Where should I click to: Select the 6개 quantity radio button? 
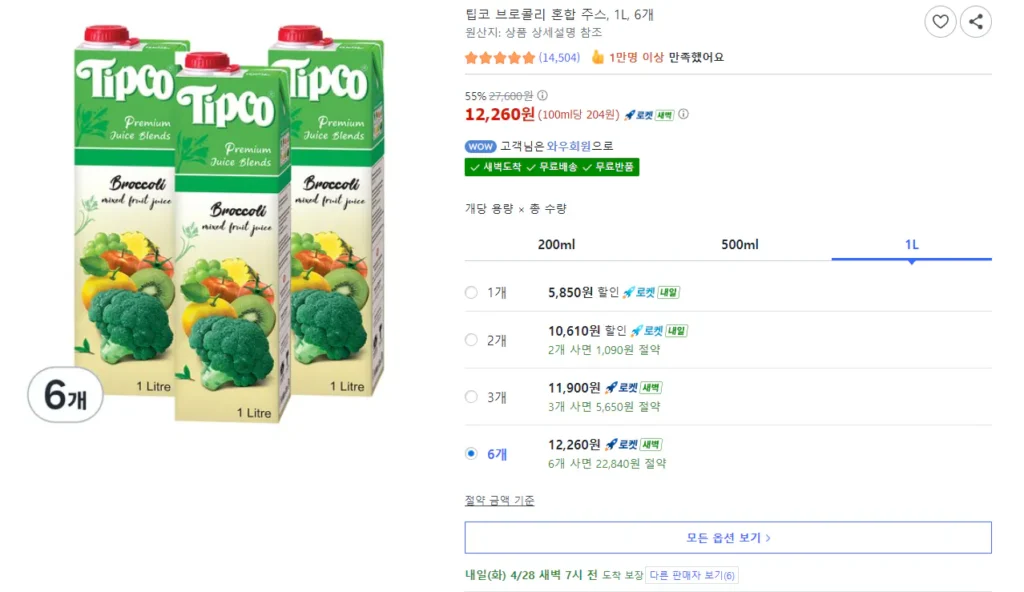click(x=471, y=454)
